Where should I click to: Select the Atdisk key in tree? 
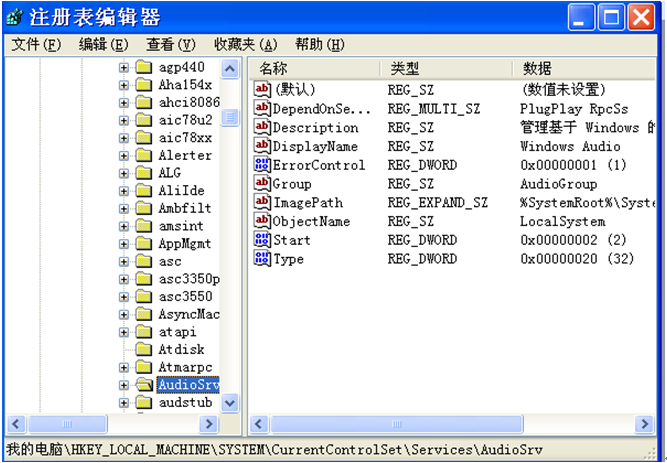[x=181, y=349]
